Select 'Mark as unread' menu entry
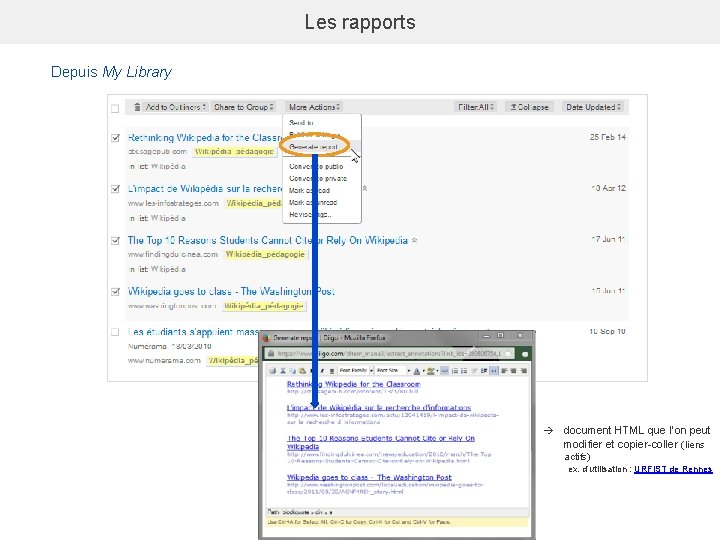Screen dimensions: 720x540 click(313, 202)
